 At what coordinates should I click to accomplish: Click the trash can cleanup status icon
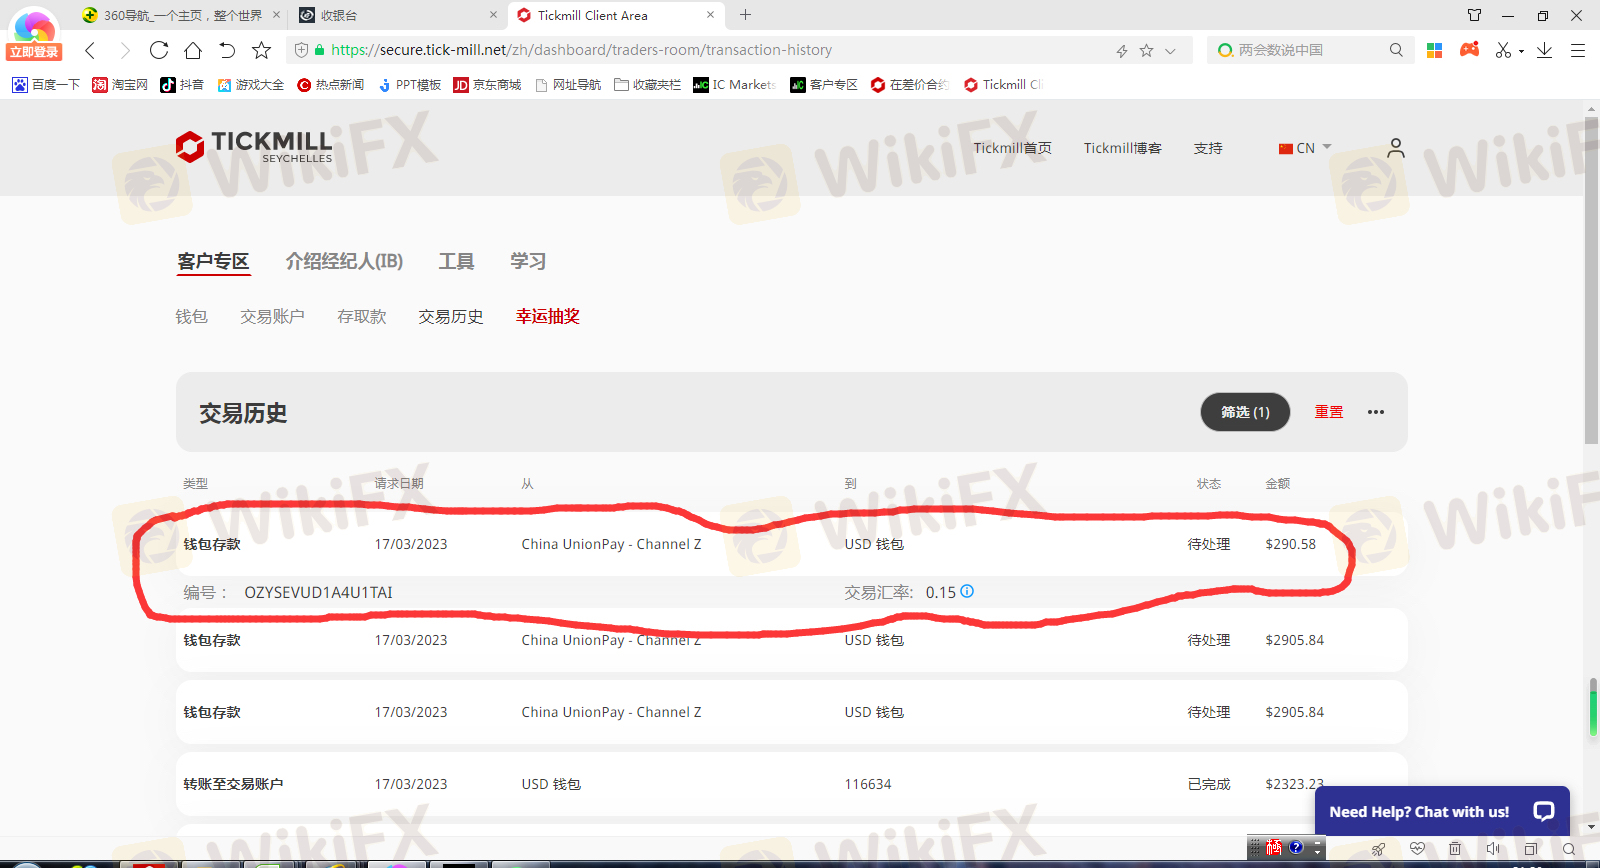coord(1455,849)
